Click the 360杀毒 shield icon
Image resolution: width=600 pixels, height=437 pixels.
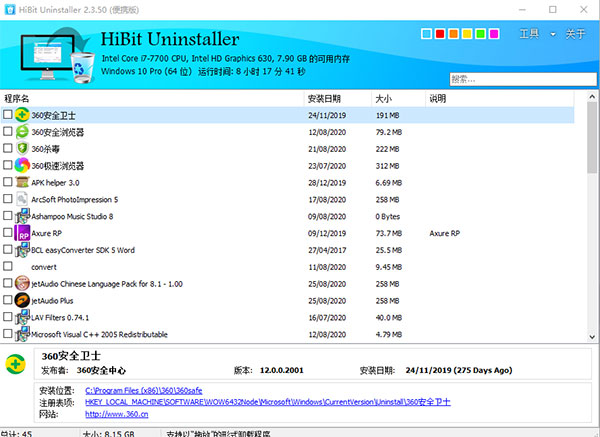[22, 148]
